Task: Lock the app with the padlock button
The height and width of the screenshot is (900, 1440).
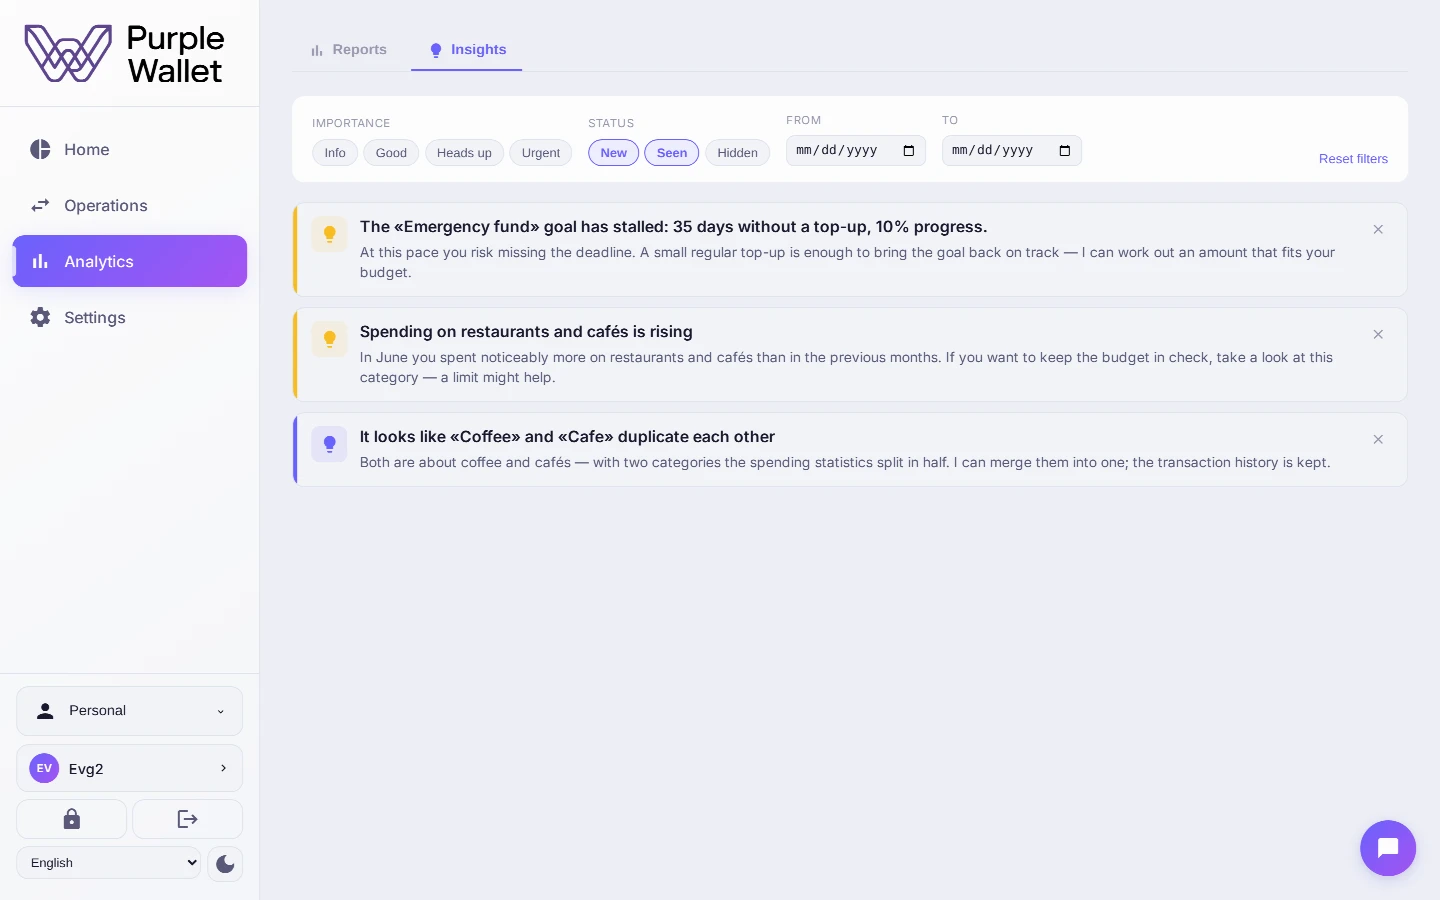Action: pyautogui.click(x=72, y=819)
